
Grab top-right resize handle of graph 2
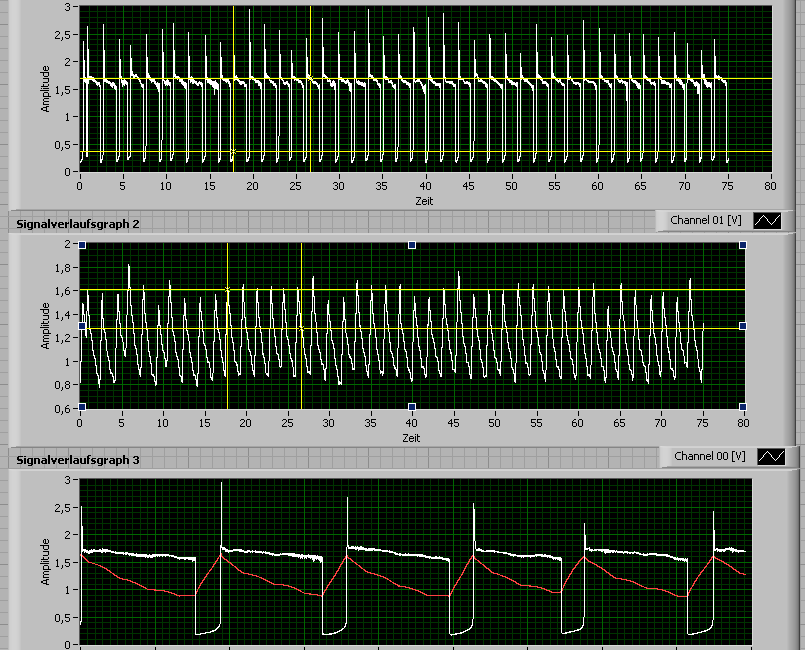click(x=742, y=245)
